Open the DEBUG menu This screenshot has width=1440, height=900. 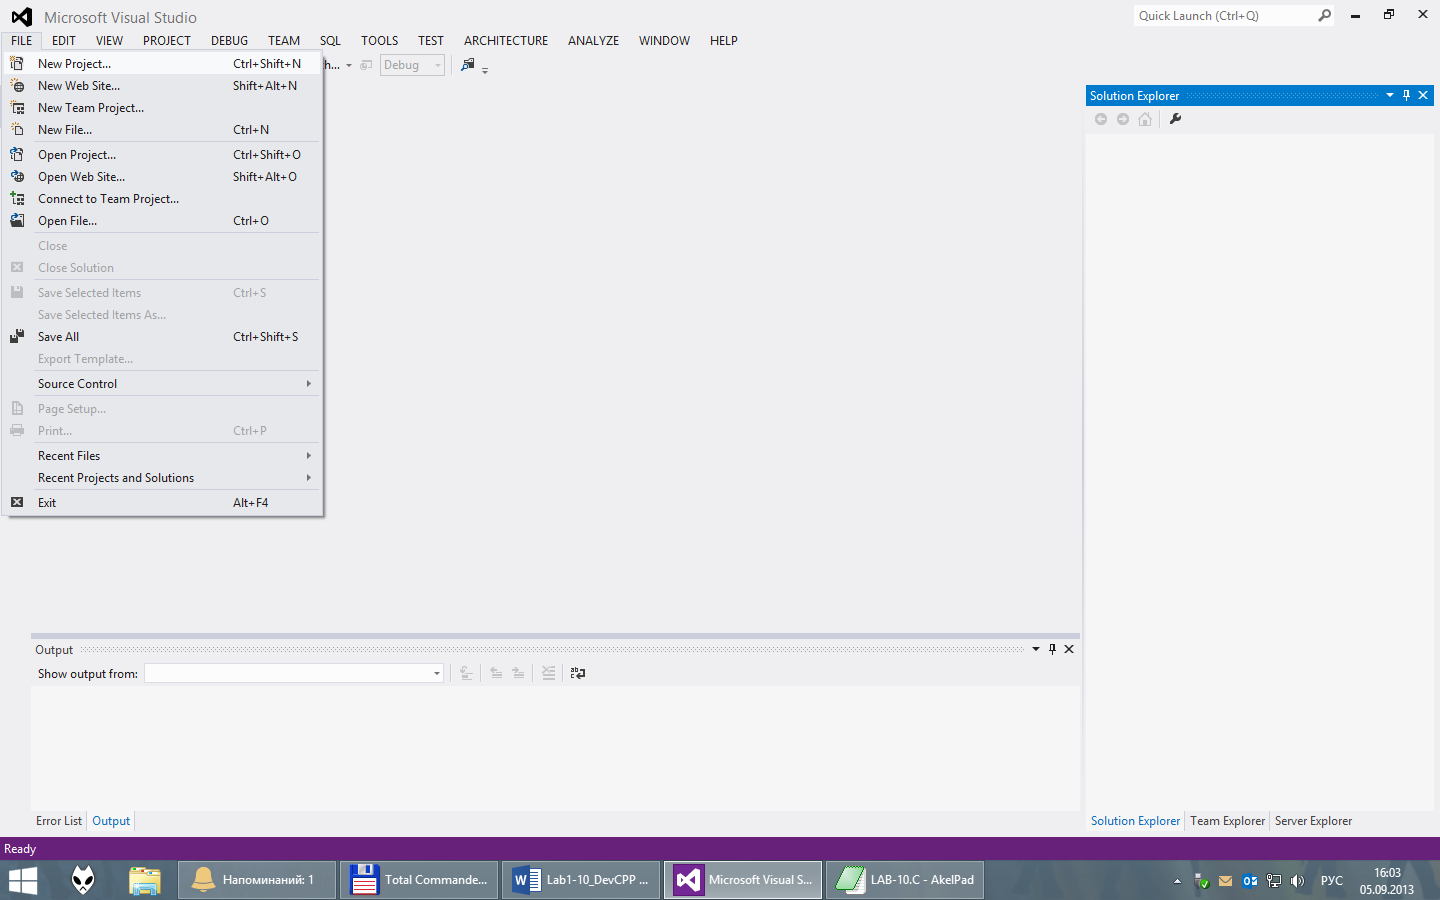(229, 40)
